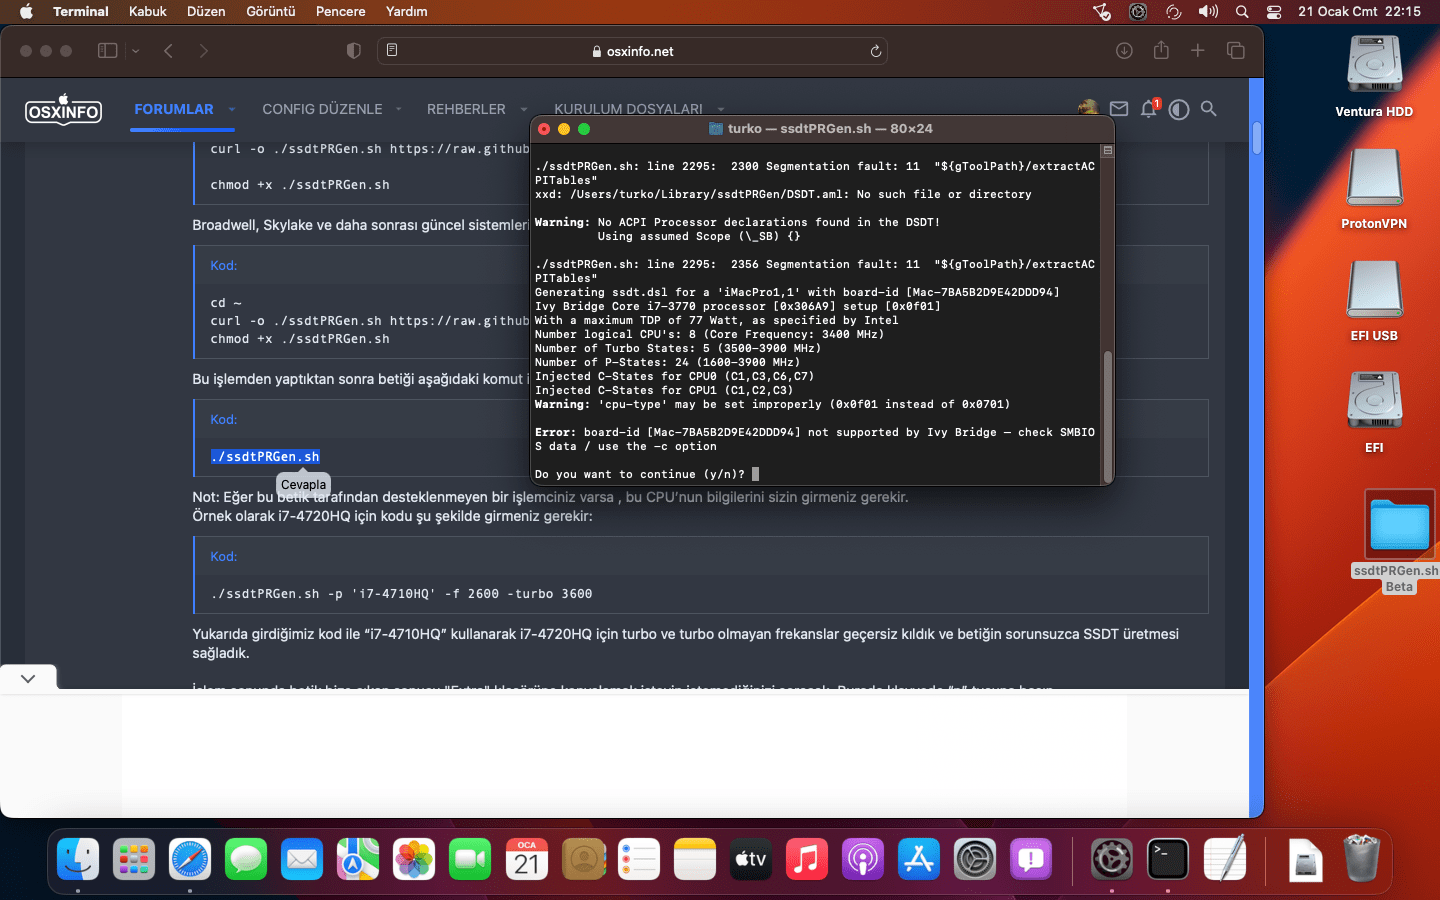Click the Terminal window scrollbar thumb
This screenshot has width=1440, height=900.
click(1107, 415)
